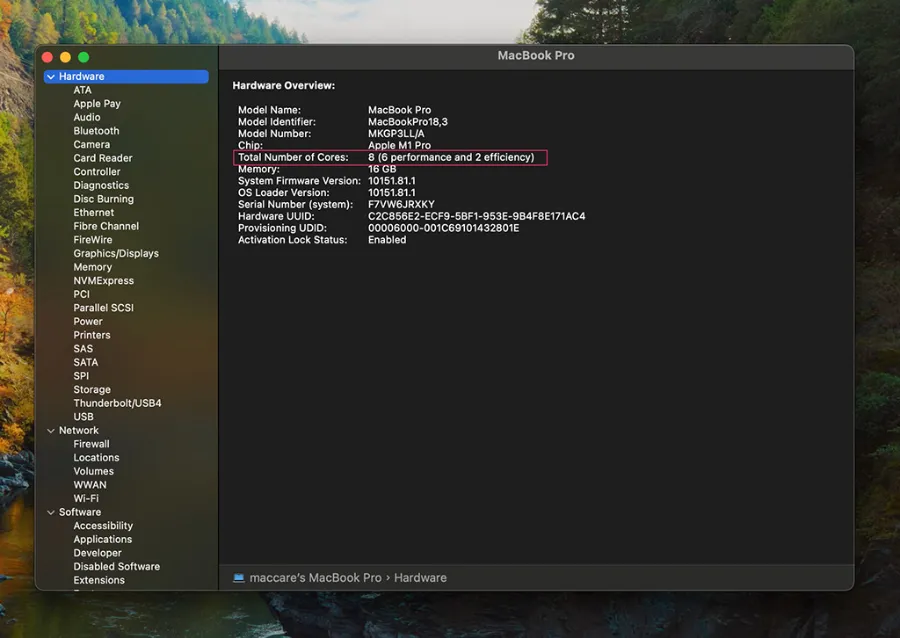
Task: Show Power information
Action: [x=88, y=321]
